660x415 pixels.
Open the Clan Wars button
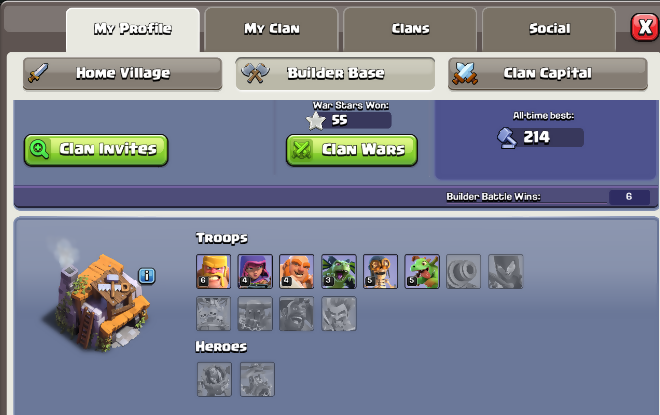[352, 150]
